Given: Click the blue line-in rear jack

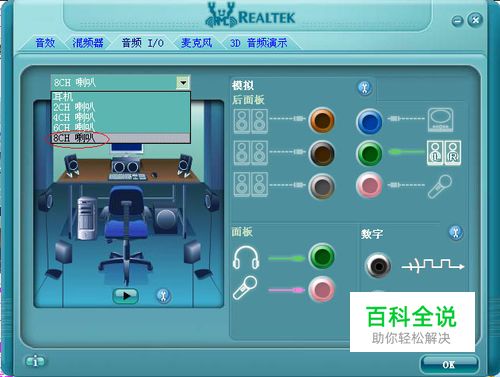Looking at the screenshot, I should pos(369,121).
